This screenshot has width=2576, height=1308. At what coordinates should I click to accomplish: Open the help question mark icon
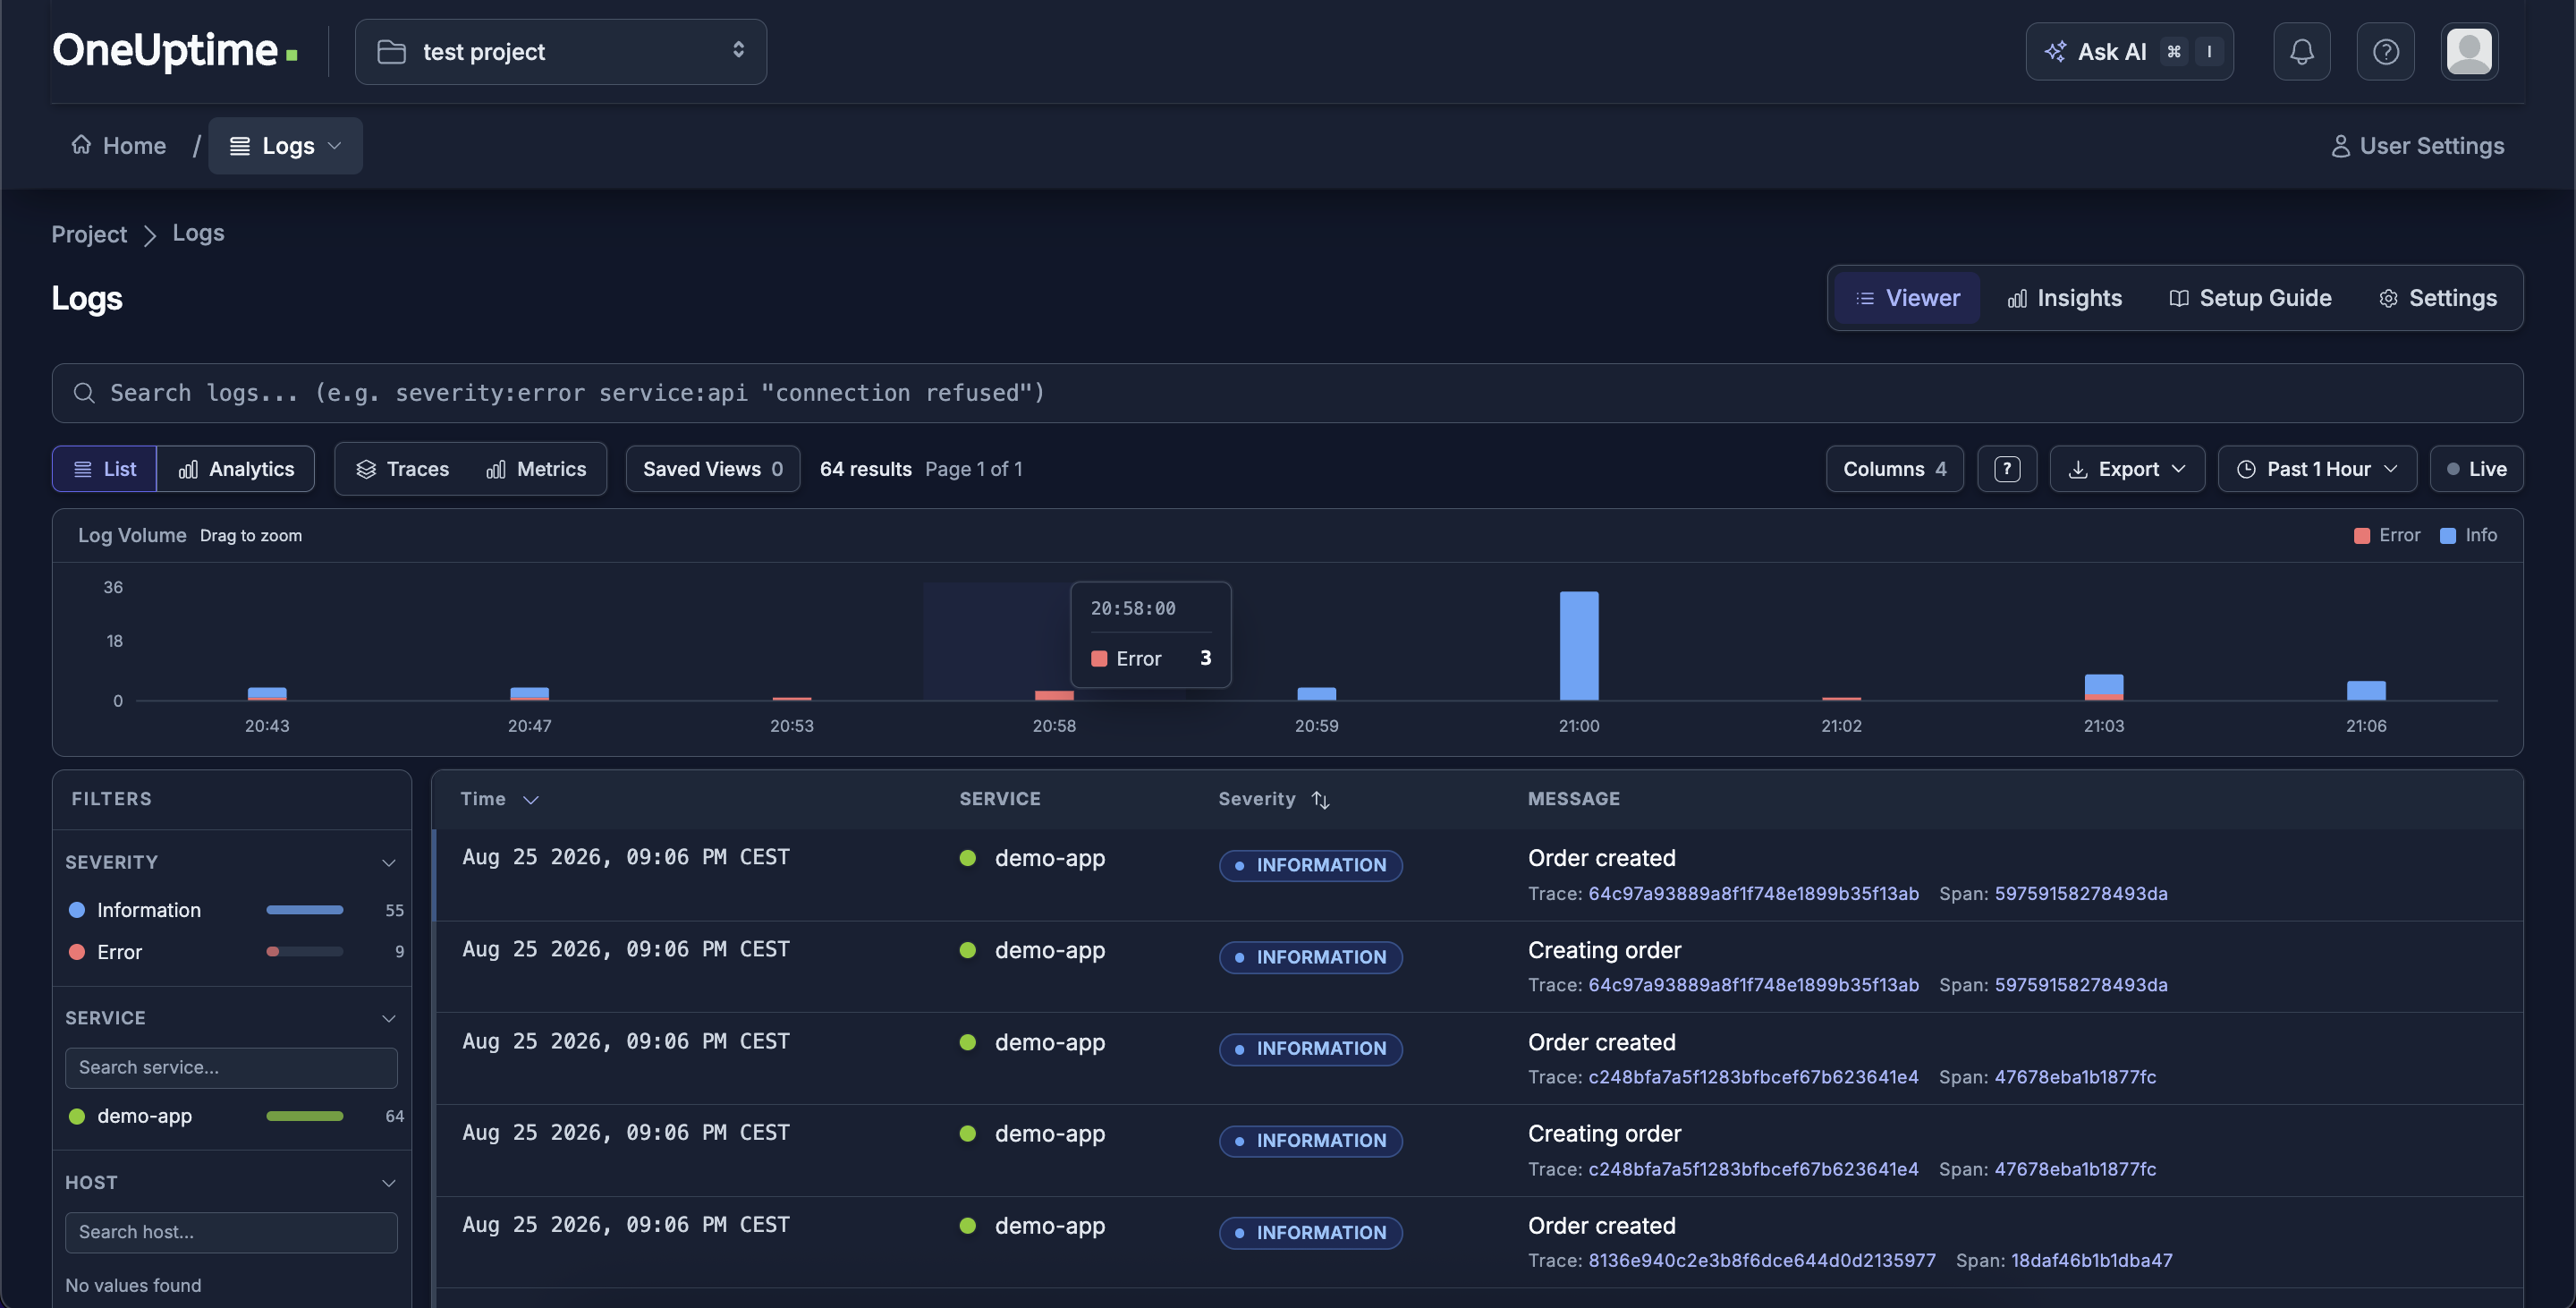point(2385,51)
